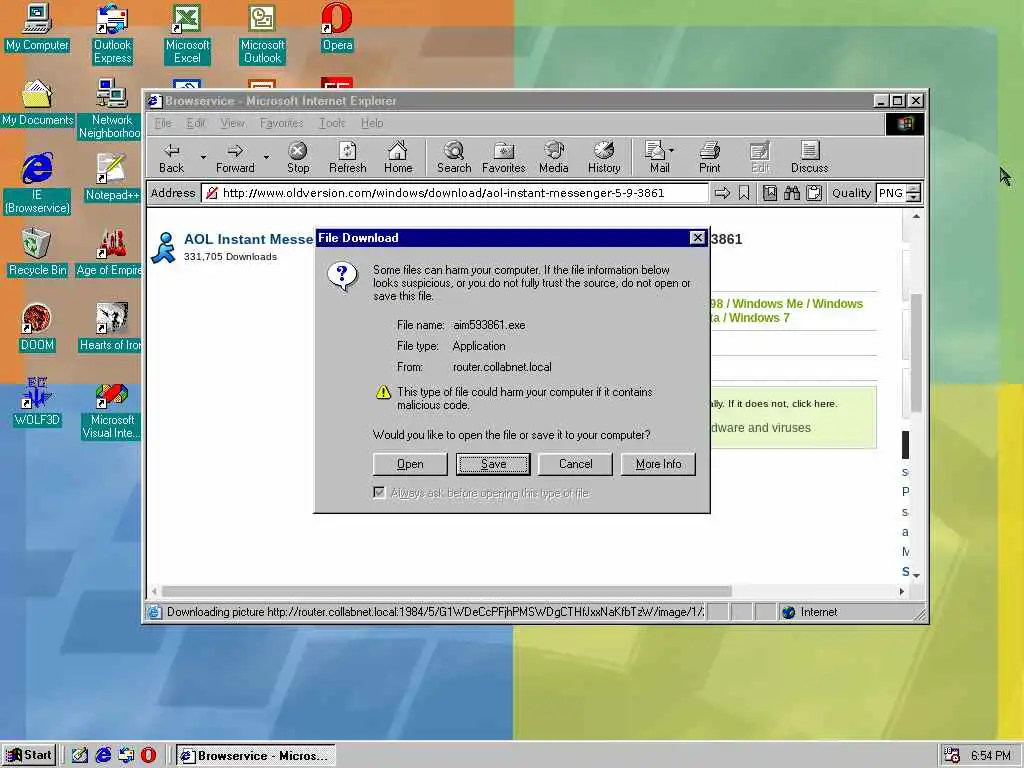Click the vertical scrollbar up arrow

coord(916,216)
